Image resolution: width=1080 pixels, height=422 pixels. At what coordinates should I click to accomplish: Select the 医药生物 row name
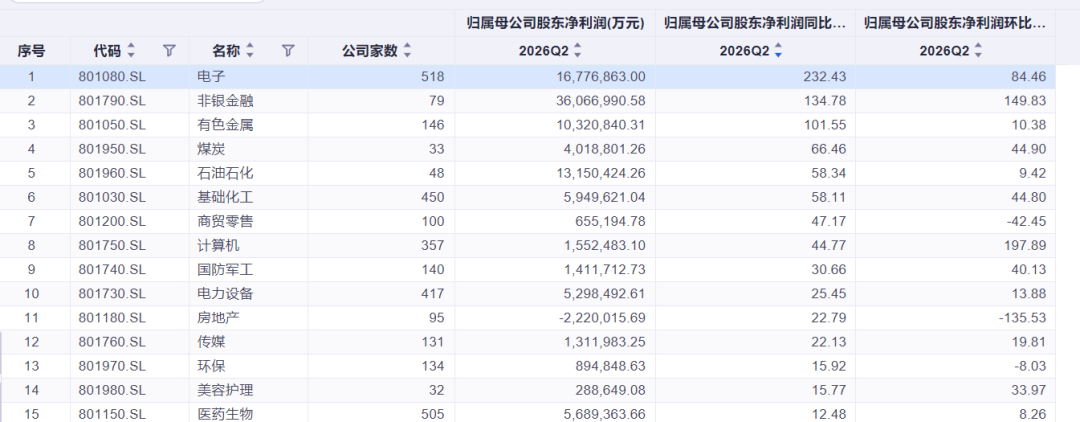225,414
